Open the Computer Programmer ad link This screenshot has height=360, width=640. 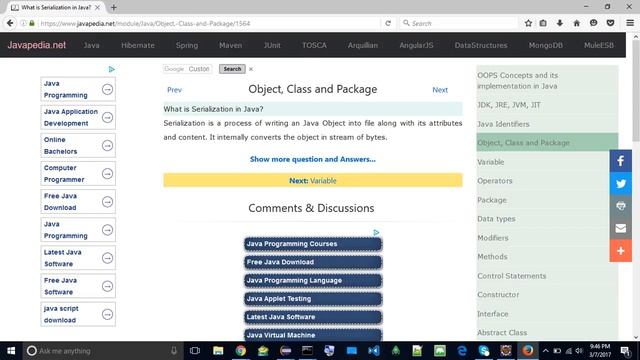pos(78,173)
